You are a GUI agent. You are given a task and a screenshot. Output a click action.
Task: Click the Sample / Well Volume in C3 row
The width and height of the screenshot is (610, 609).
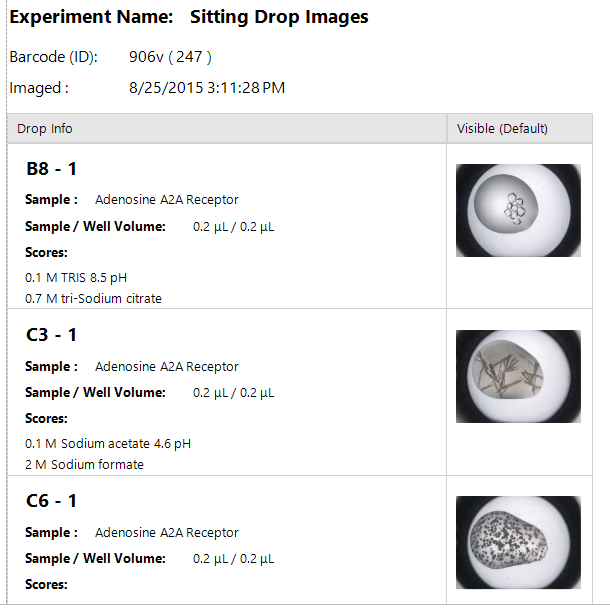pyautogui.click(x=233, y=393)
